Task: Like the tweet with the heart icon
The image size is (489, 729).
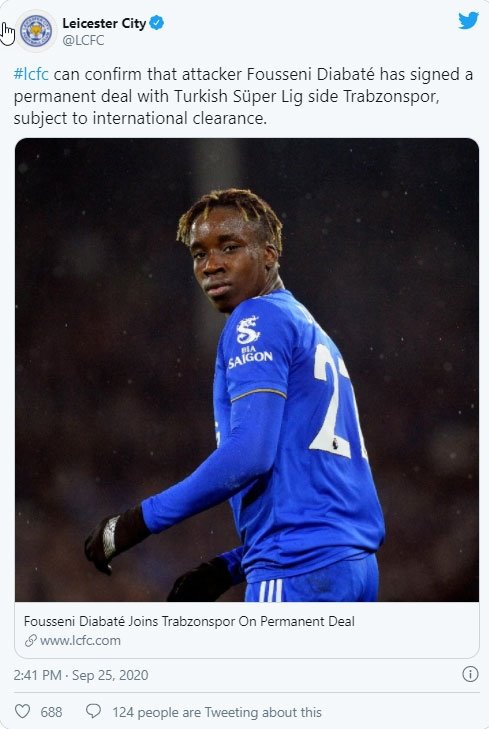Action: coord(22,711)
